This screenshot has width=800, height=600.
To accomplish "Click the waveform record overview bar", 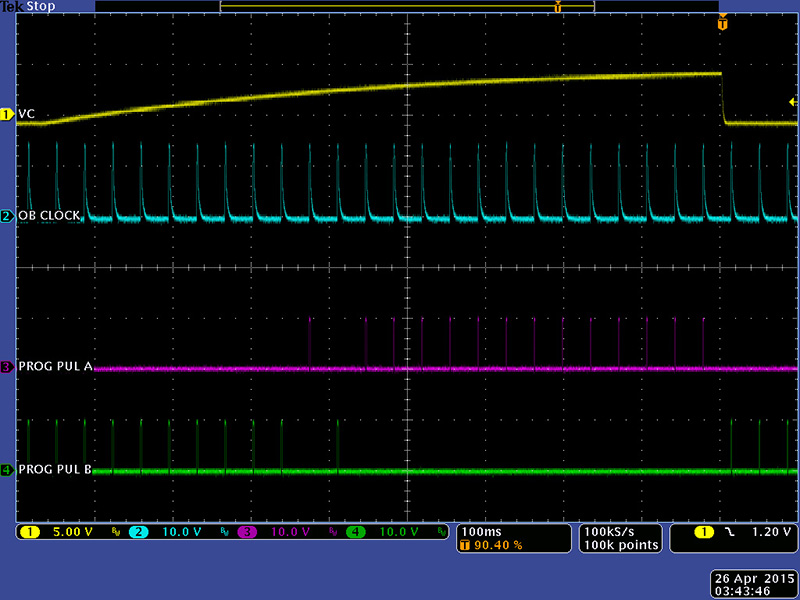I will (406, 7).
